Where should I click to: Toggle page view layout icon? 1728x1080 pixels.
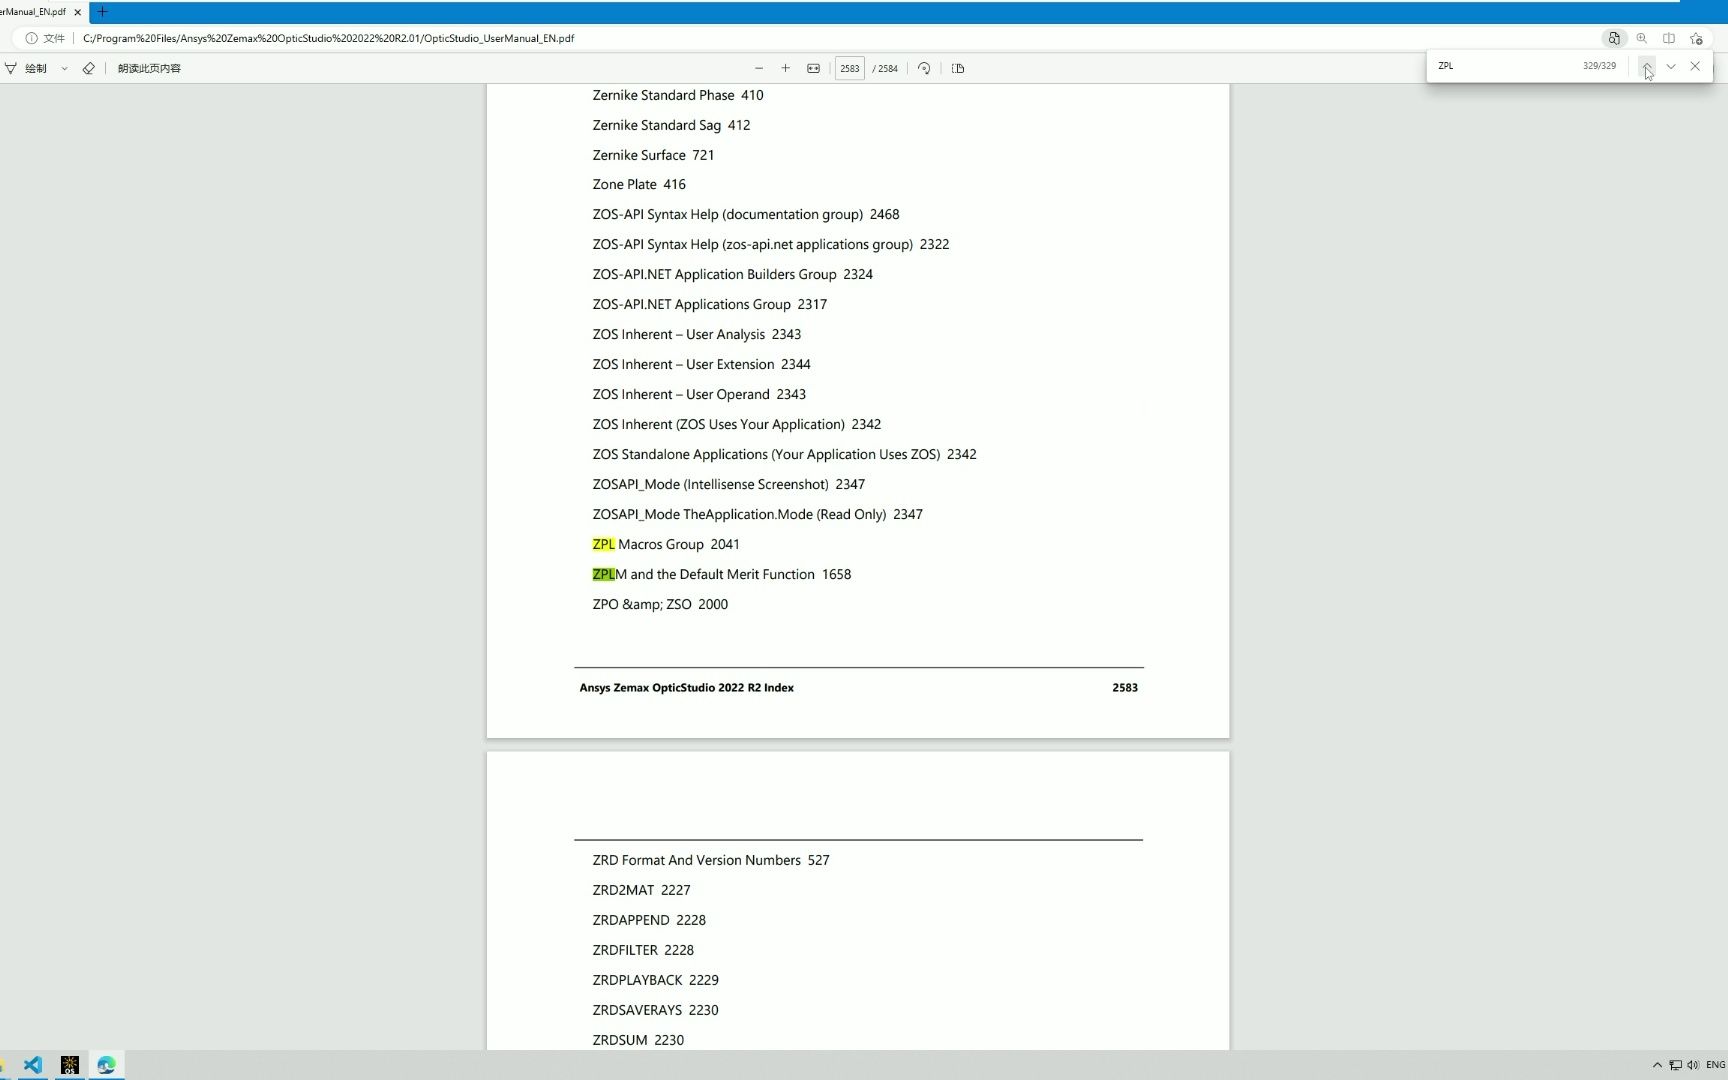(x=958, y=68)
